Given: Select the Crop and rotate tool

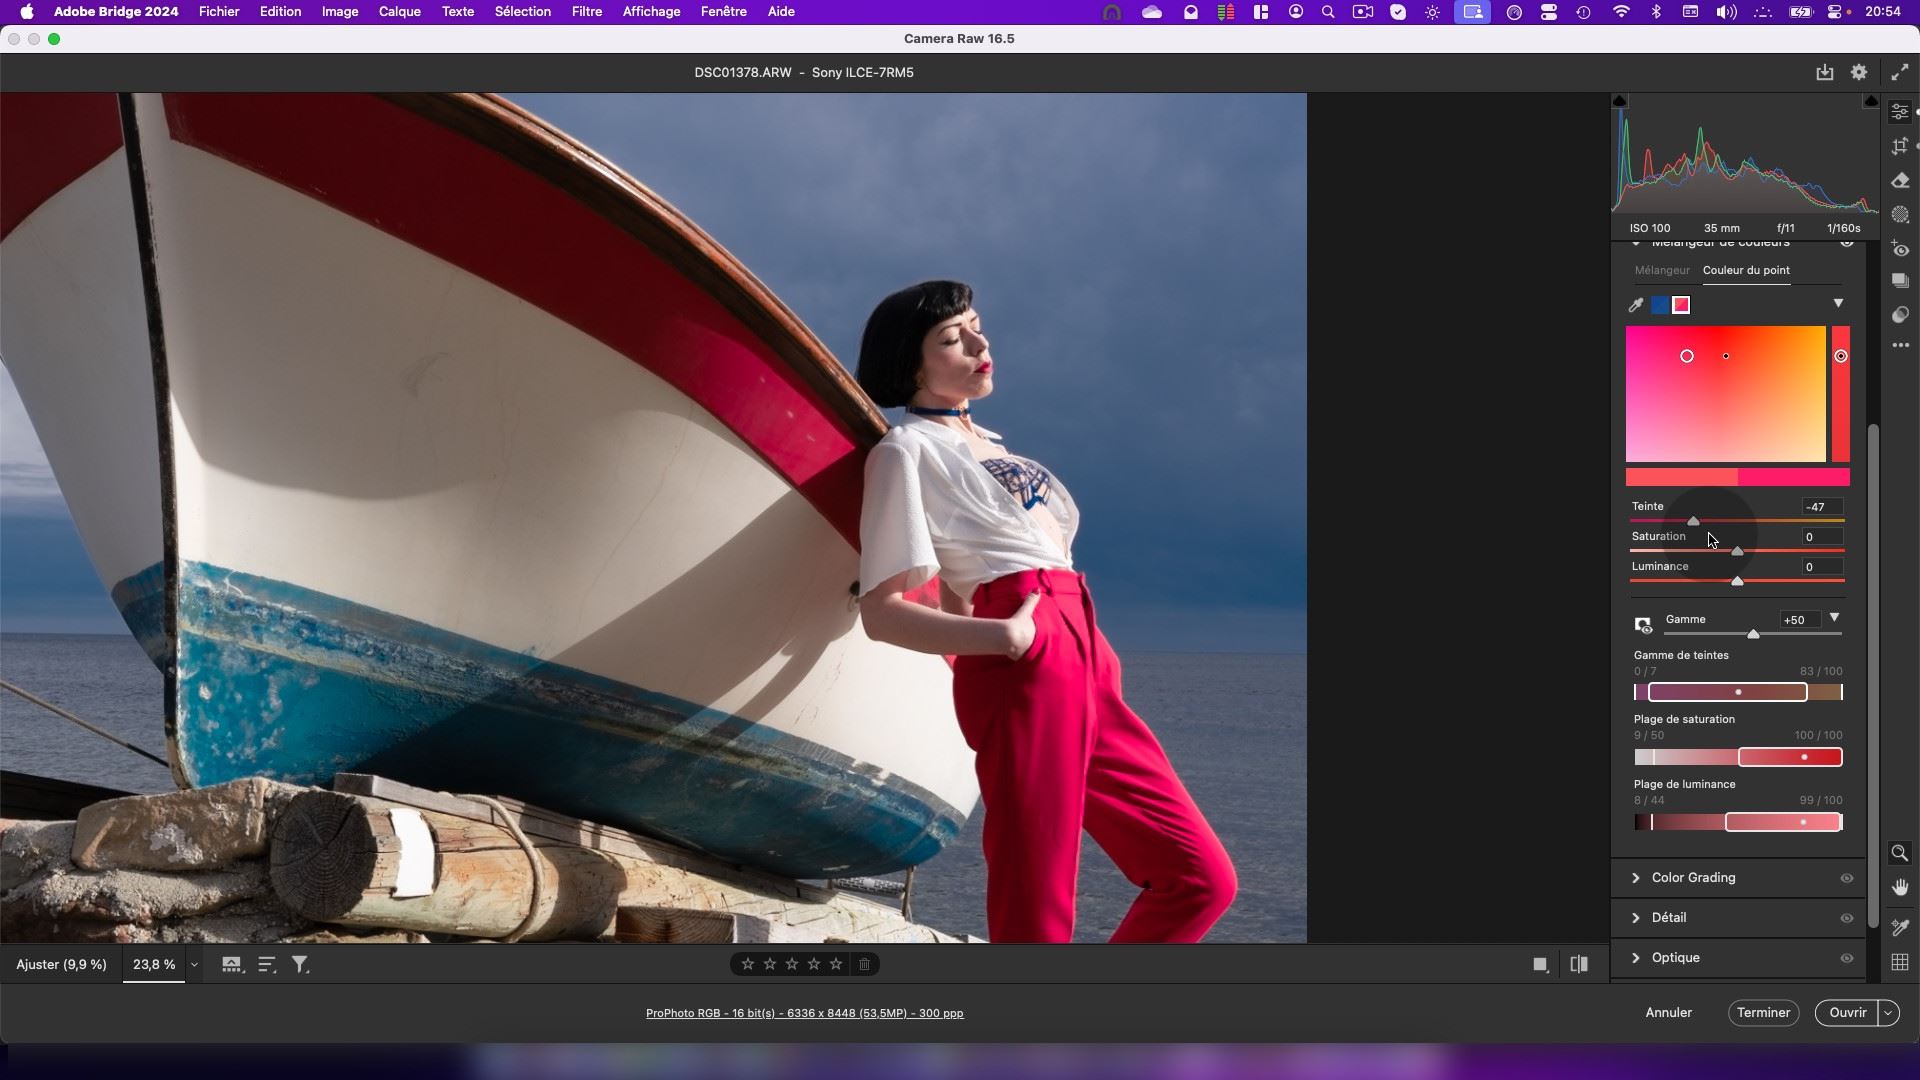Looking at the screenshot, I should tap(1900, 146).
